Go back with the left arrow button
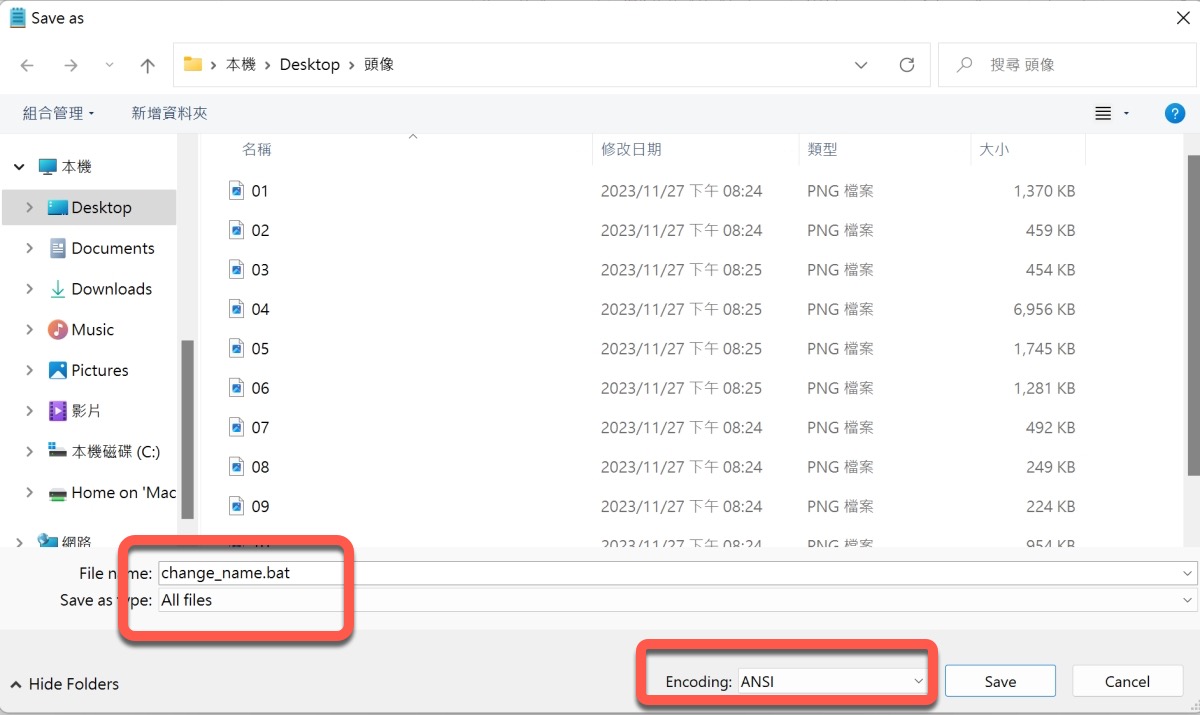Viewport: 1200px width, 715px height. click(x=27, y=65)
